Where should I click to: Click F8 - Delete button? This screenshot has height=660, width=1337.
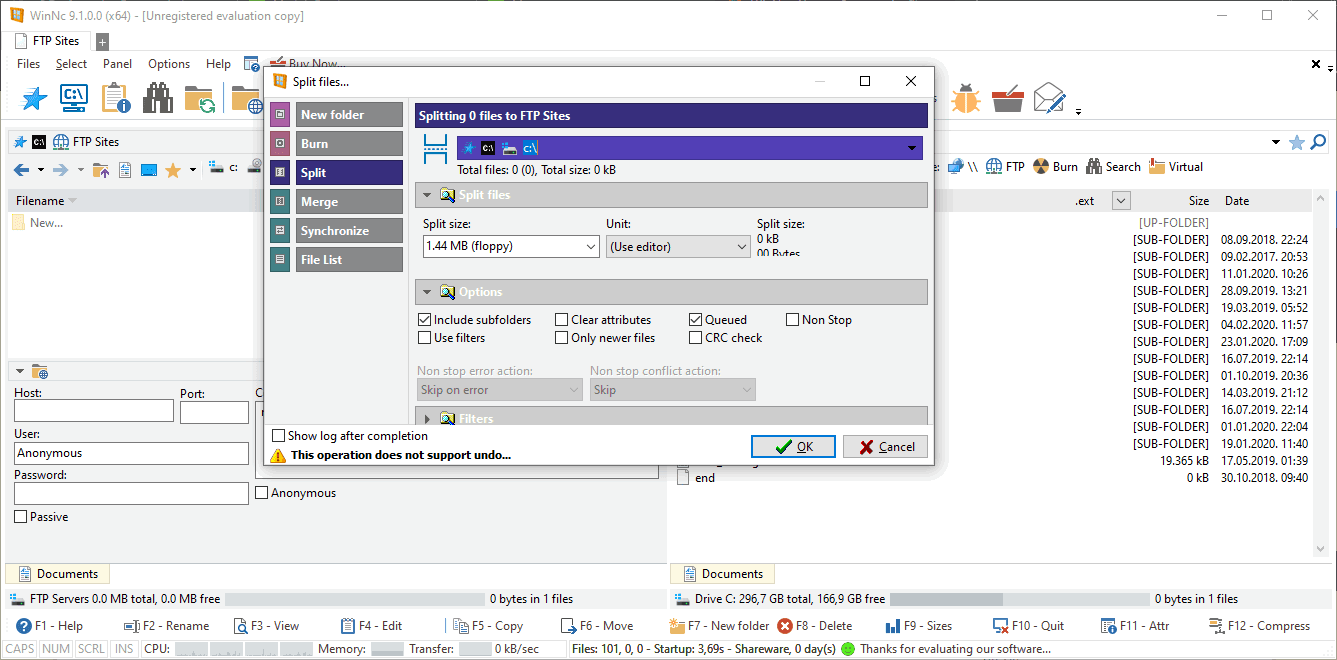tap(814, 626)
